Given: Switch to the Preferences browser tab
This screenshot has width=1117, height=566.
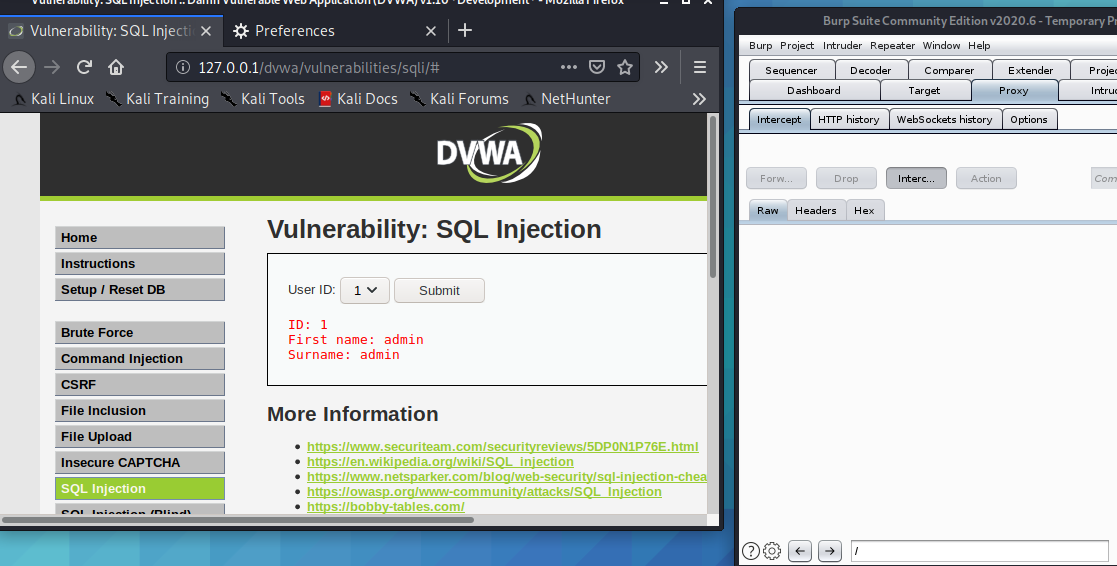Looking at the screenshot, I should tap(335, 31).
